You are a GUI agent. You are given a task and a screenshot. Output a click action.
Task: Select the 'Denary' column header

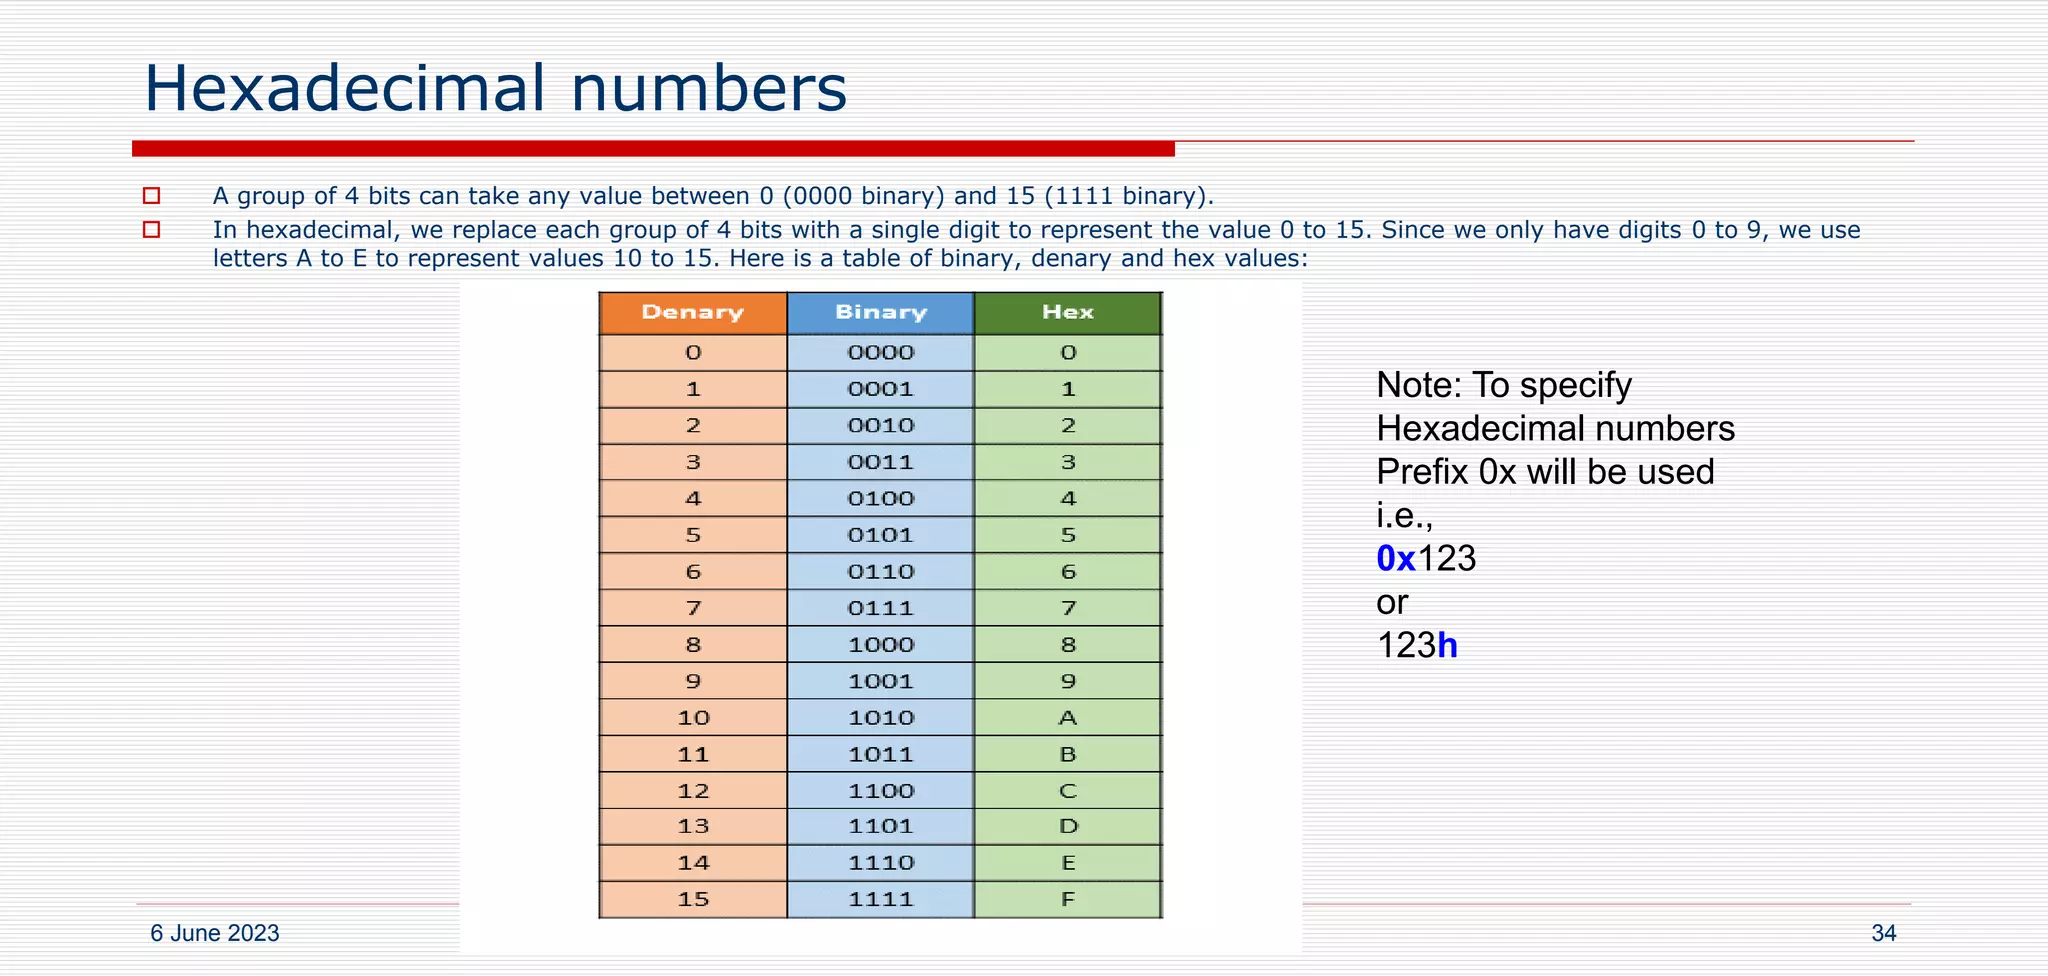(x=693, y=313)
